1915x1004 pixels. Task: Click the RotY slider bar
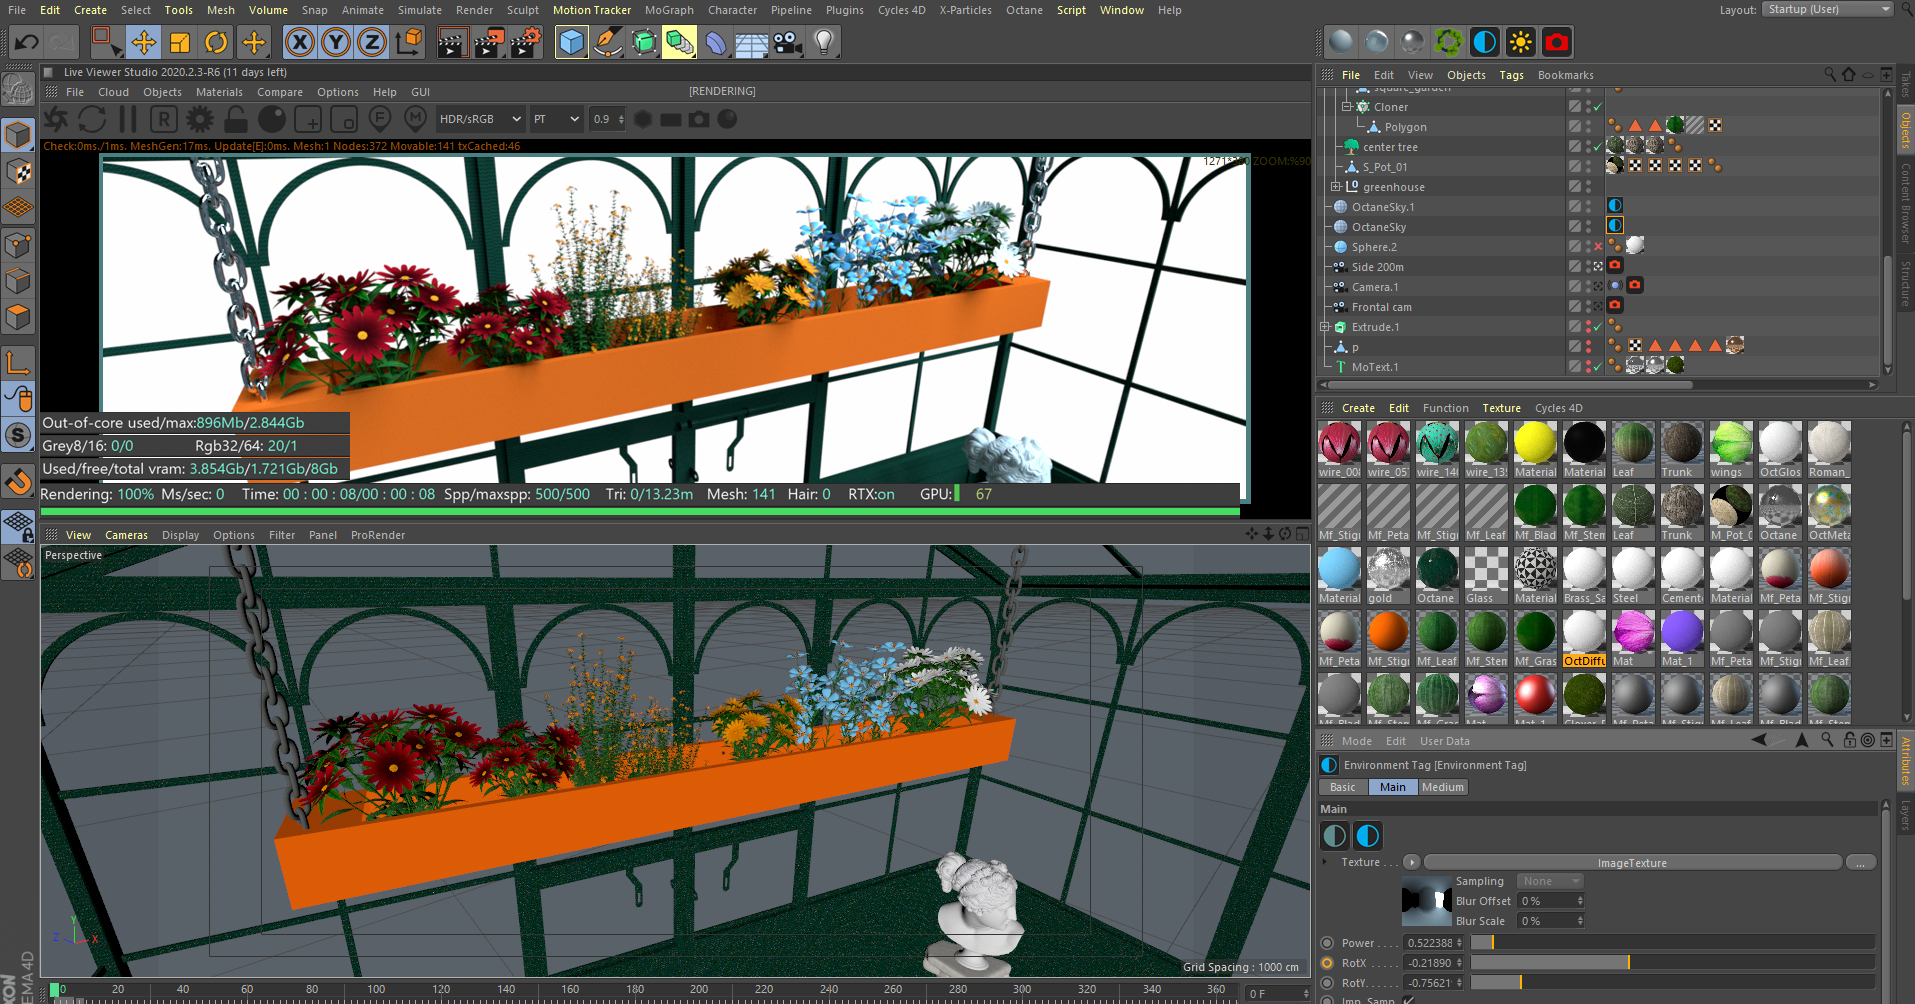1672,983
